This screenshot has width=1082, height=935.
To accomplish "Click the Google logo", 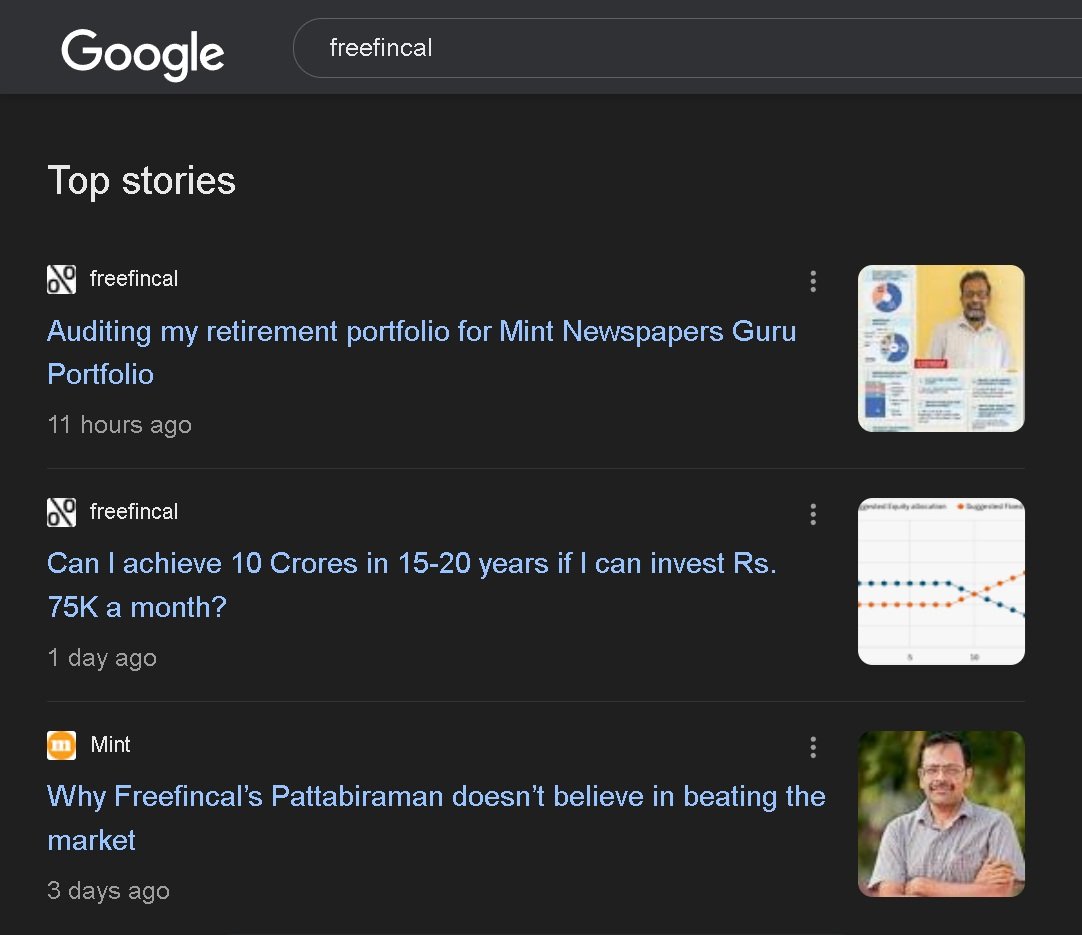I will coord(143,53).
